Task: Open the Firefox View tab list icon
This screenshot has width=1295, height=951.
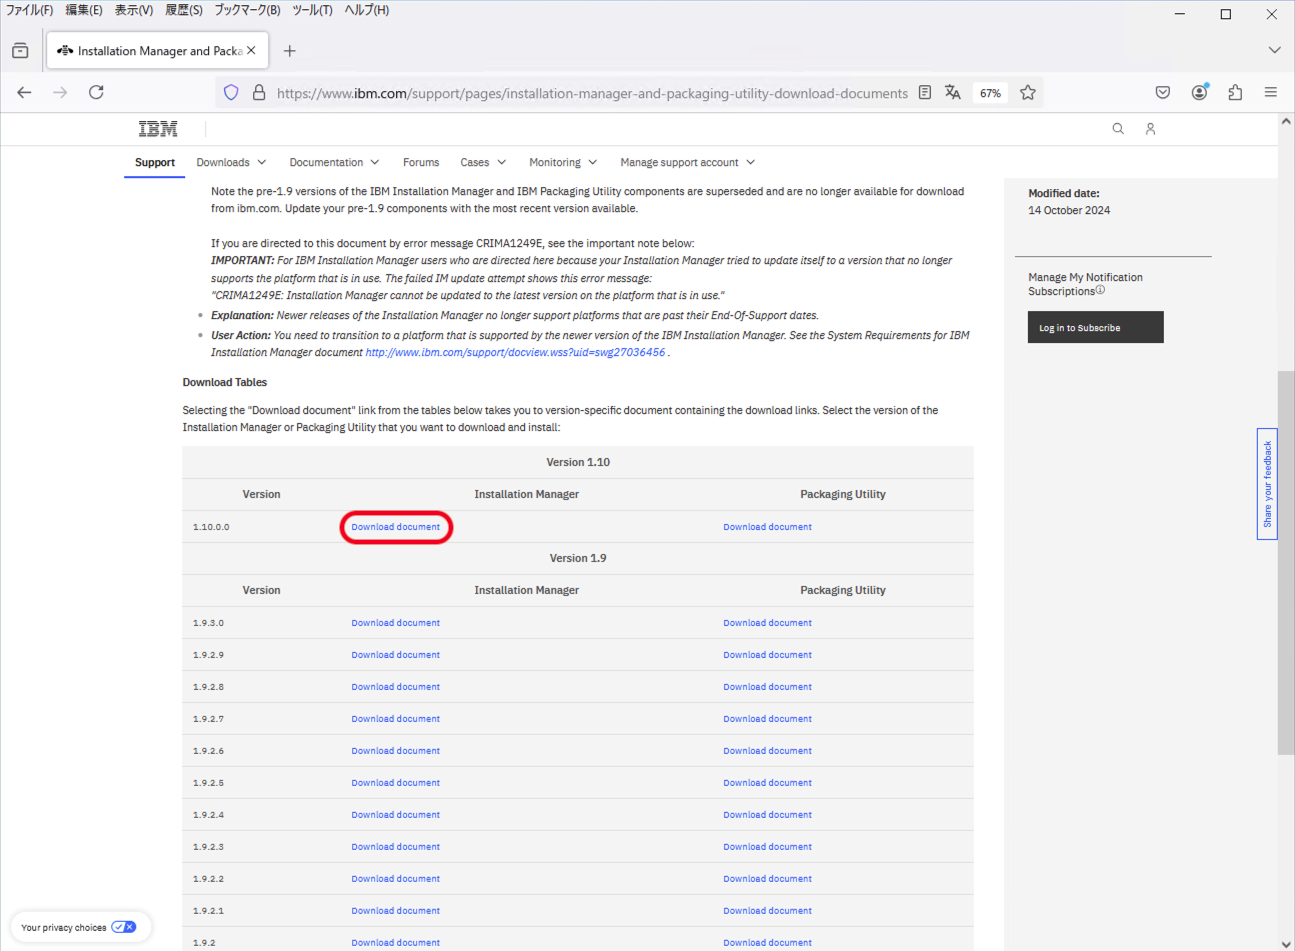Action: click(x=20, y=50)
